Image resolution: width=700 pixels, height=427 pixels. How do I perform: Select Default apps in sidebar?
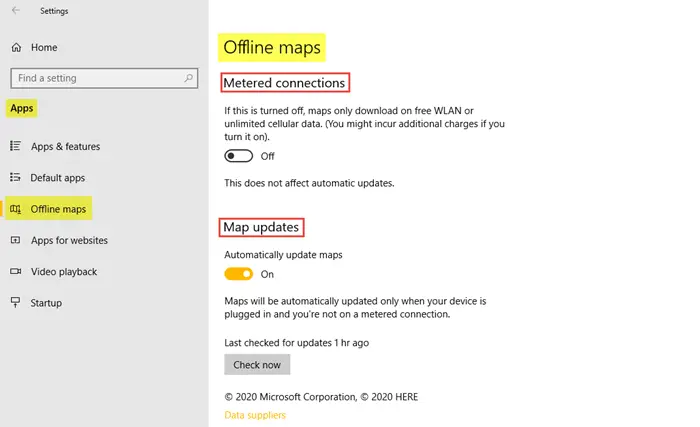58,178
